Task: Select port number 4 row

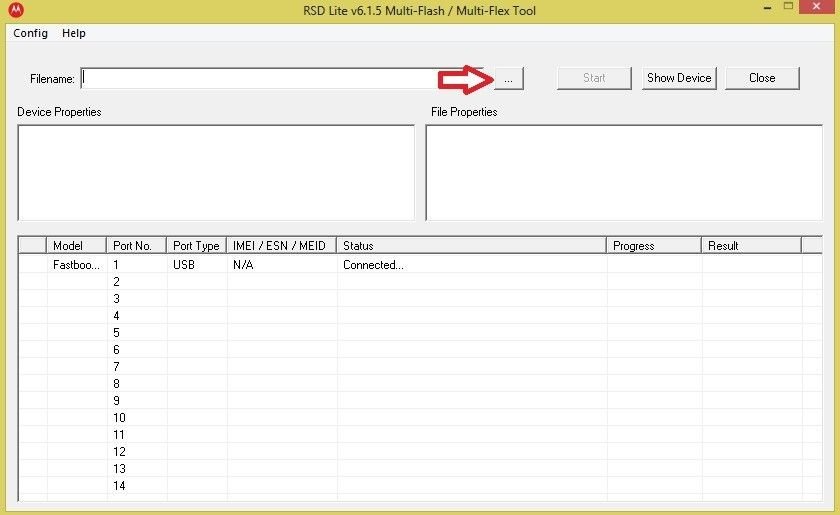Action: tap(420, 316)
